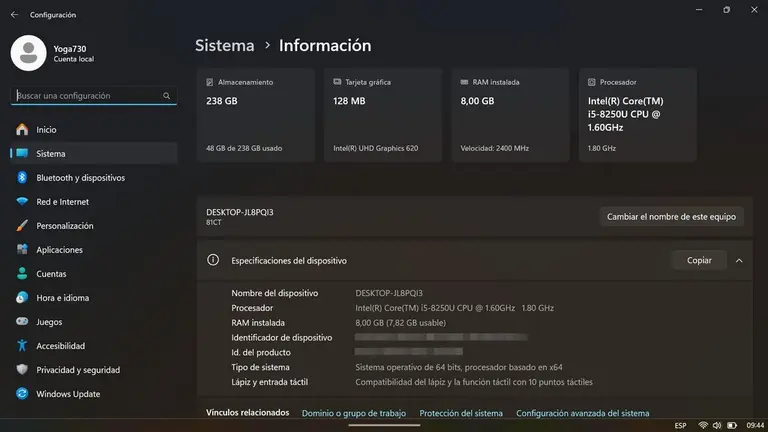Click the specifications info circle icon

pyautogui.click(x=213, y=260)
